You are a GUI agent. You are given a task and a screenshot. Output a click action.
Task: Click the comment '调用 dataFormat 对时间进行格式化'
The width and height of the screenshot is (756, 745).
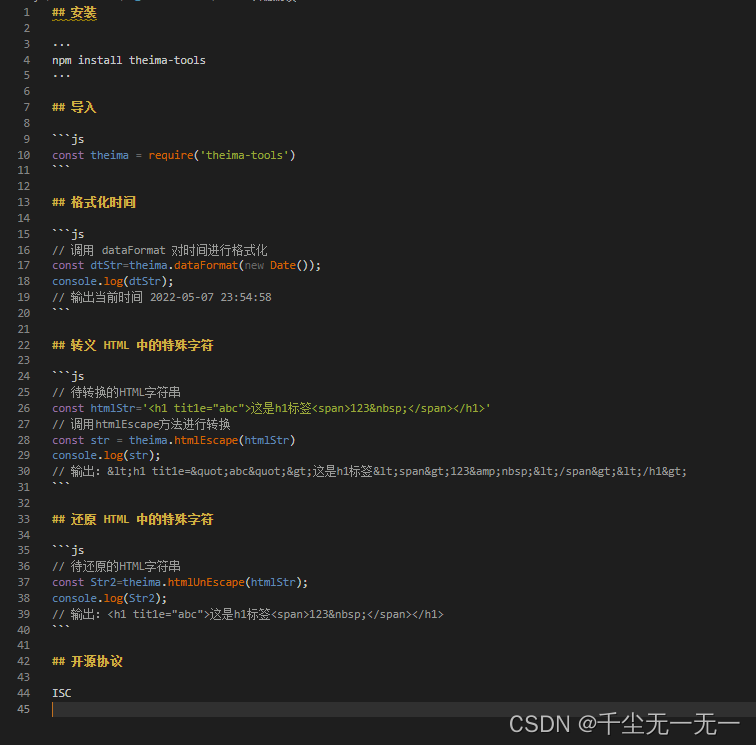tap(160, 250)
